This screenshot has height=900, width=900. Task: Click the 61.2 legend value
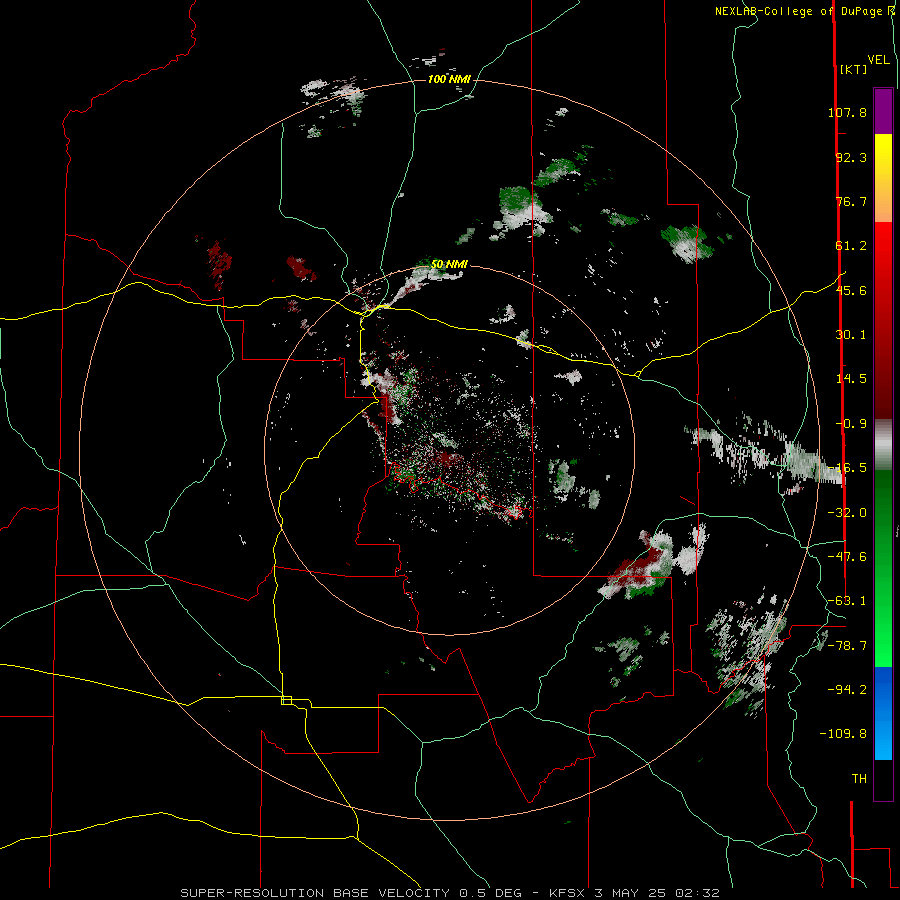pyautogui.click(x=851, y=246)
